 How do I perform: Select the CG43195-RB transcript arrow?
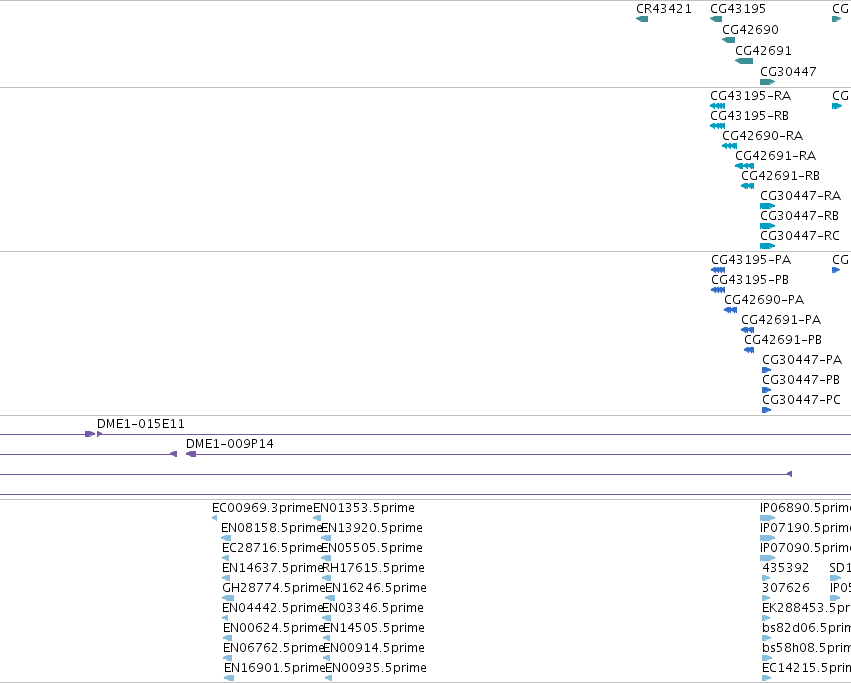(x=717, y=126)
